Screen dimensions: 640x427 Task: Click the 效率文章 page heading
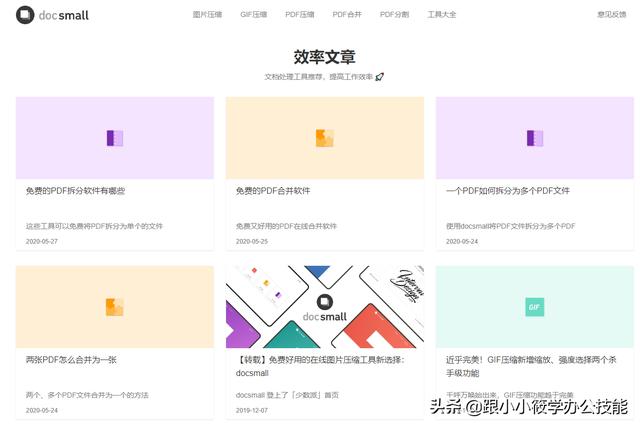324,57
